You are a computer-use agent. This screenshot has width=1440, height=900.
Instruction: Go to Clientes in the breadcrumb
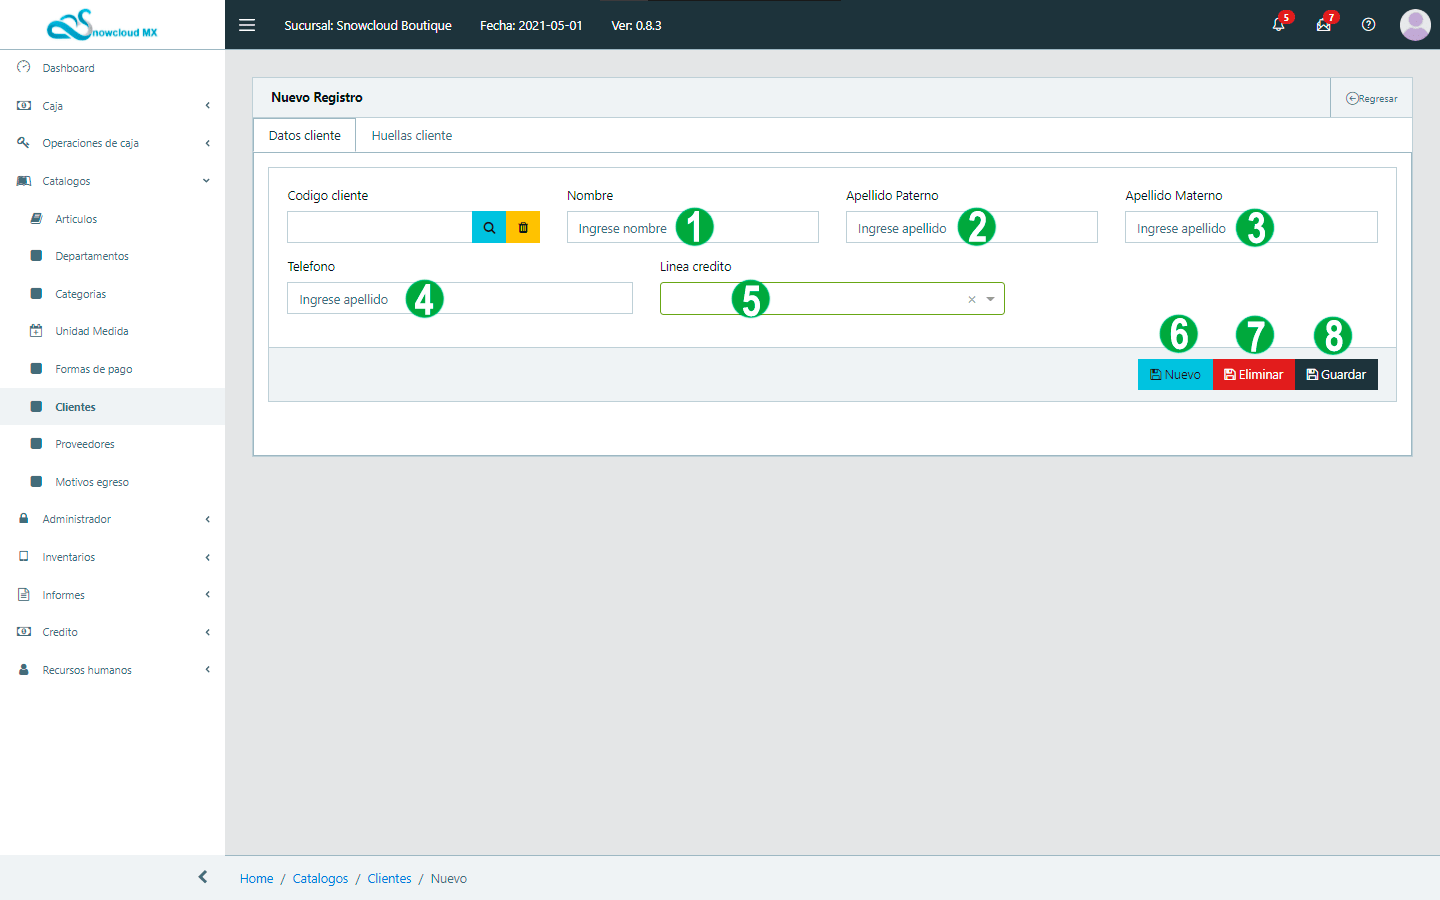pyautogui.click(x=389, y=879)
